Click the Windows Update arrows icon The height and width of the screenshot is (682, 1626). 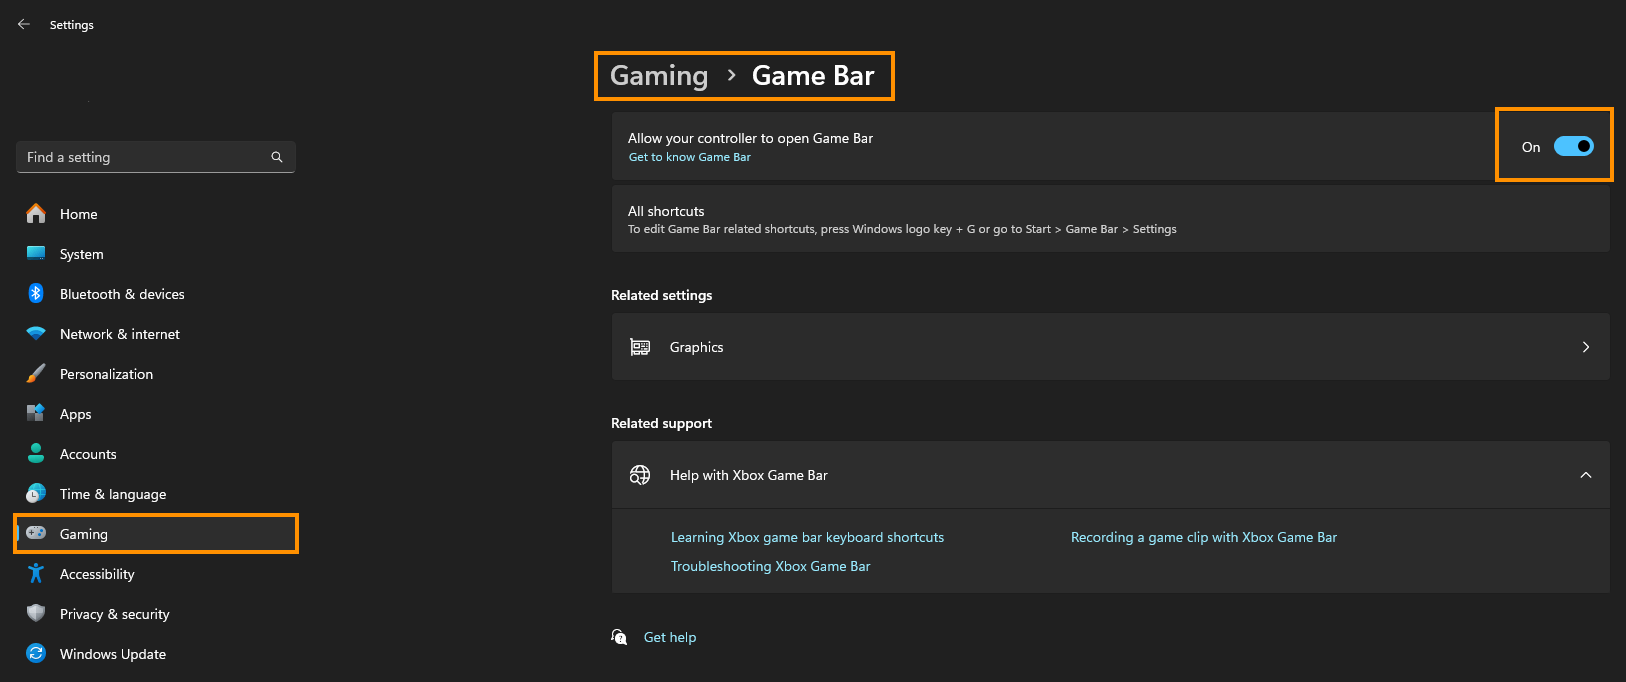(x=36, y=653)
